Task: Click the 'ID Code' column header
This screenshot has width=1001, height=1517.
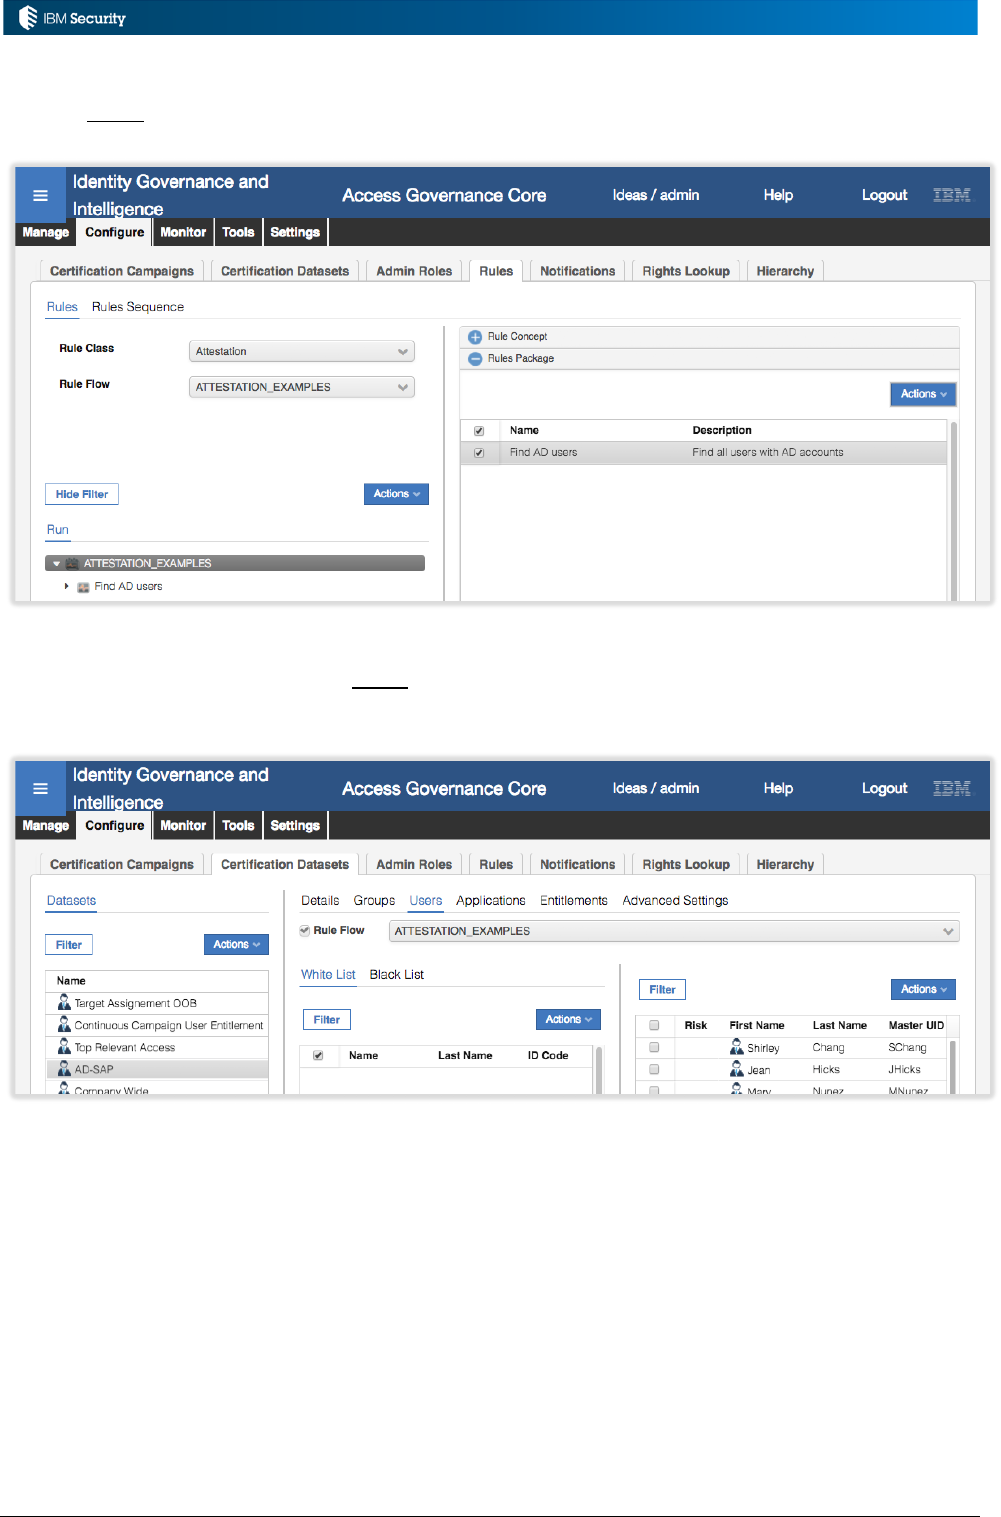Action: tap(548, 1056)
